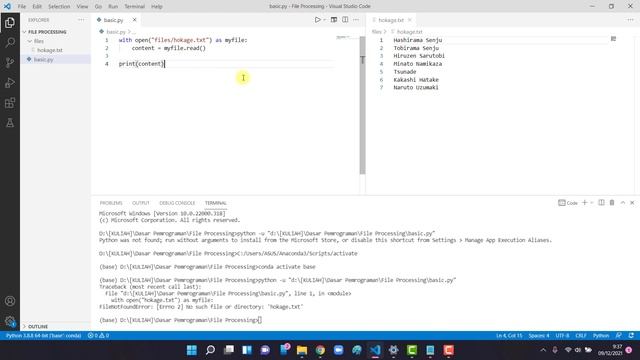Click the Ln 4, Col 15 status entry
Screen dimensions: 640x360
click(509, 336)
